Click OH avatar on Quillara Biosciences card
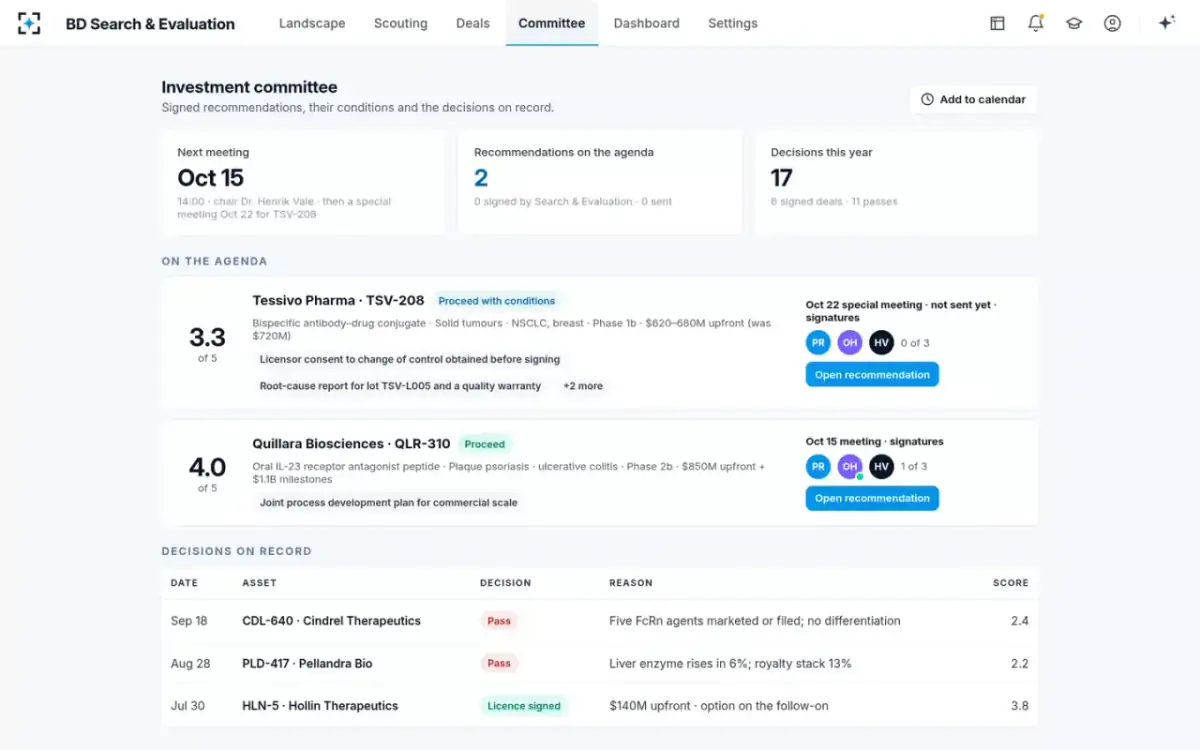Screen dimensions: 1200x750 tap(850, 466)
